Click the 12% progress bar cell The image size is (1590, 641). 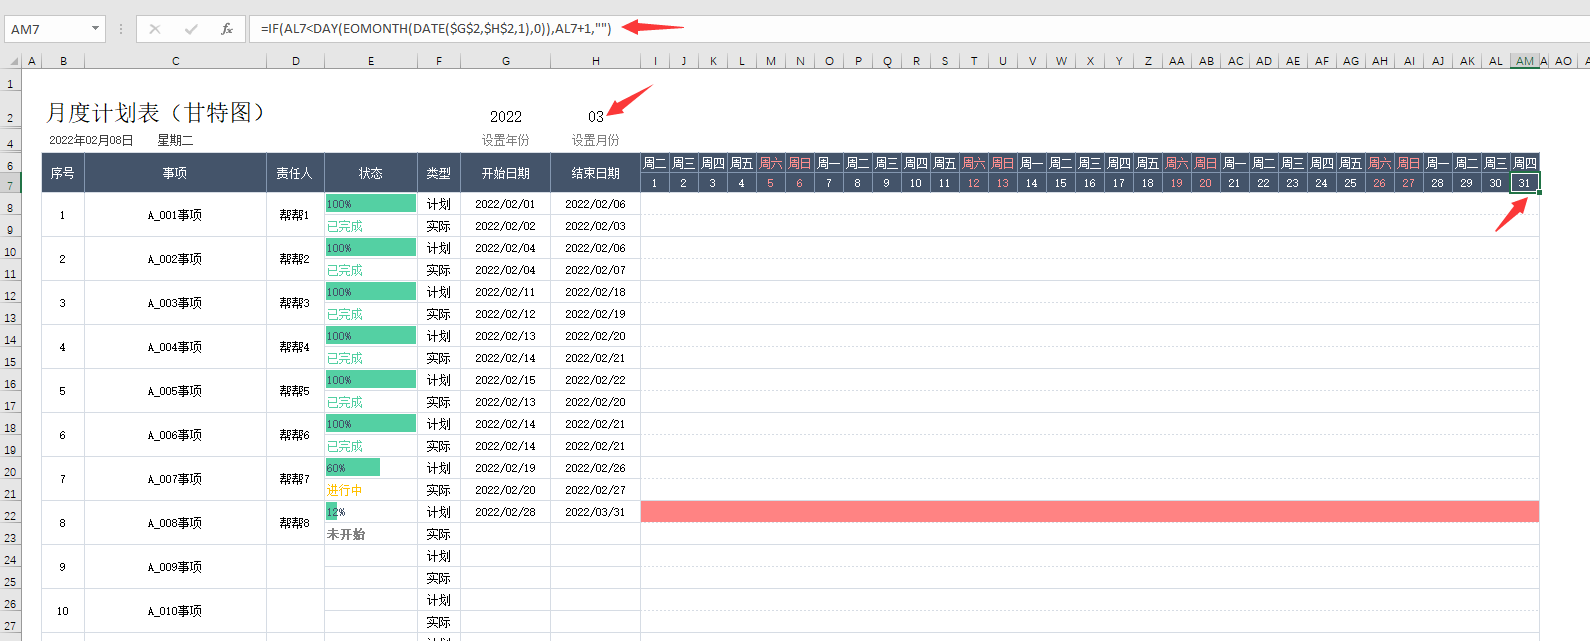tap(371, 512)
